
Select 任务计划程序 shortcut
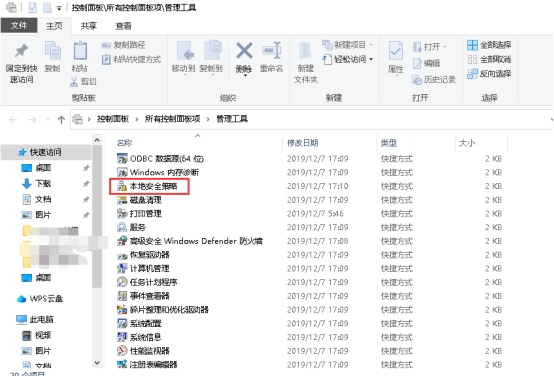[147, 282]
